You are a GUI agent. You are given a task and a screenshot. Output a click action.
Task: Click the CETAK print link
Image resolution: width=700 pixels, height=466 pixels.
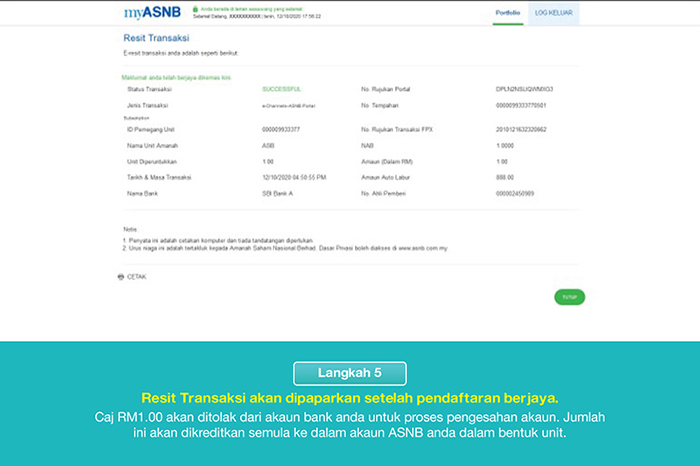(137, 277)
